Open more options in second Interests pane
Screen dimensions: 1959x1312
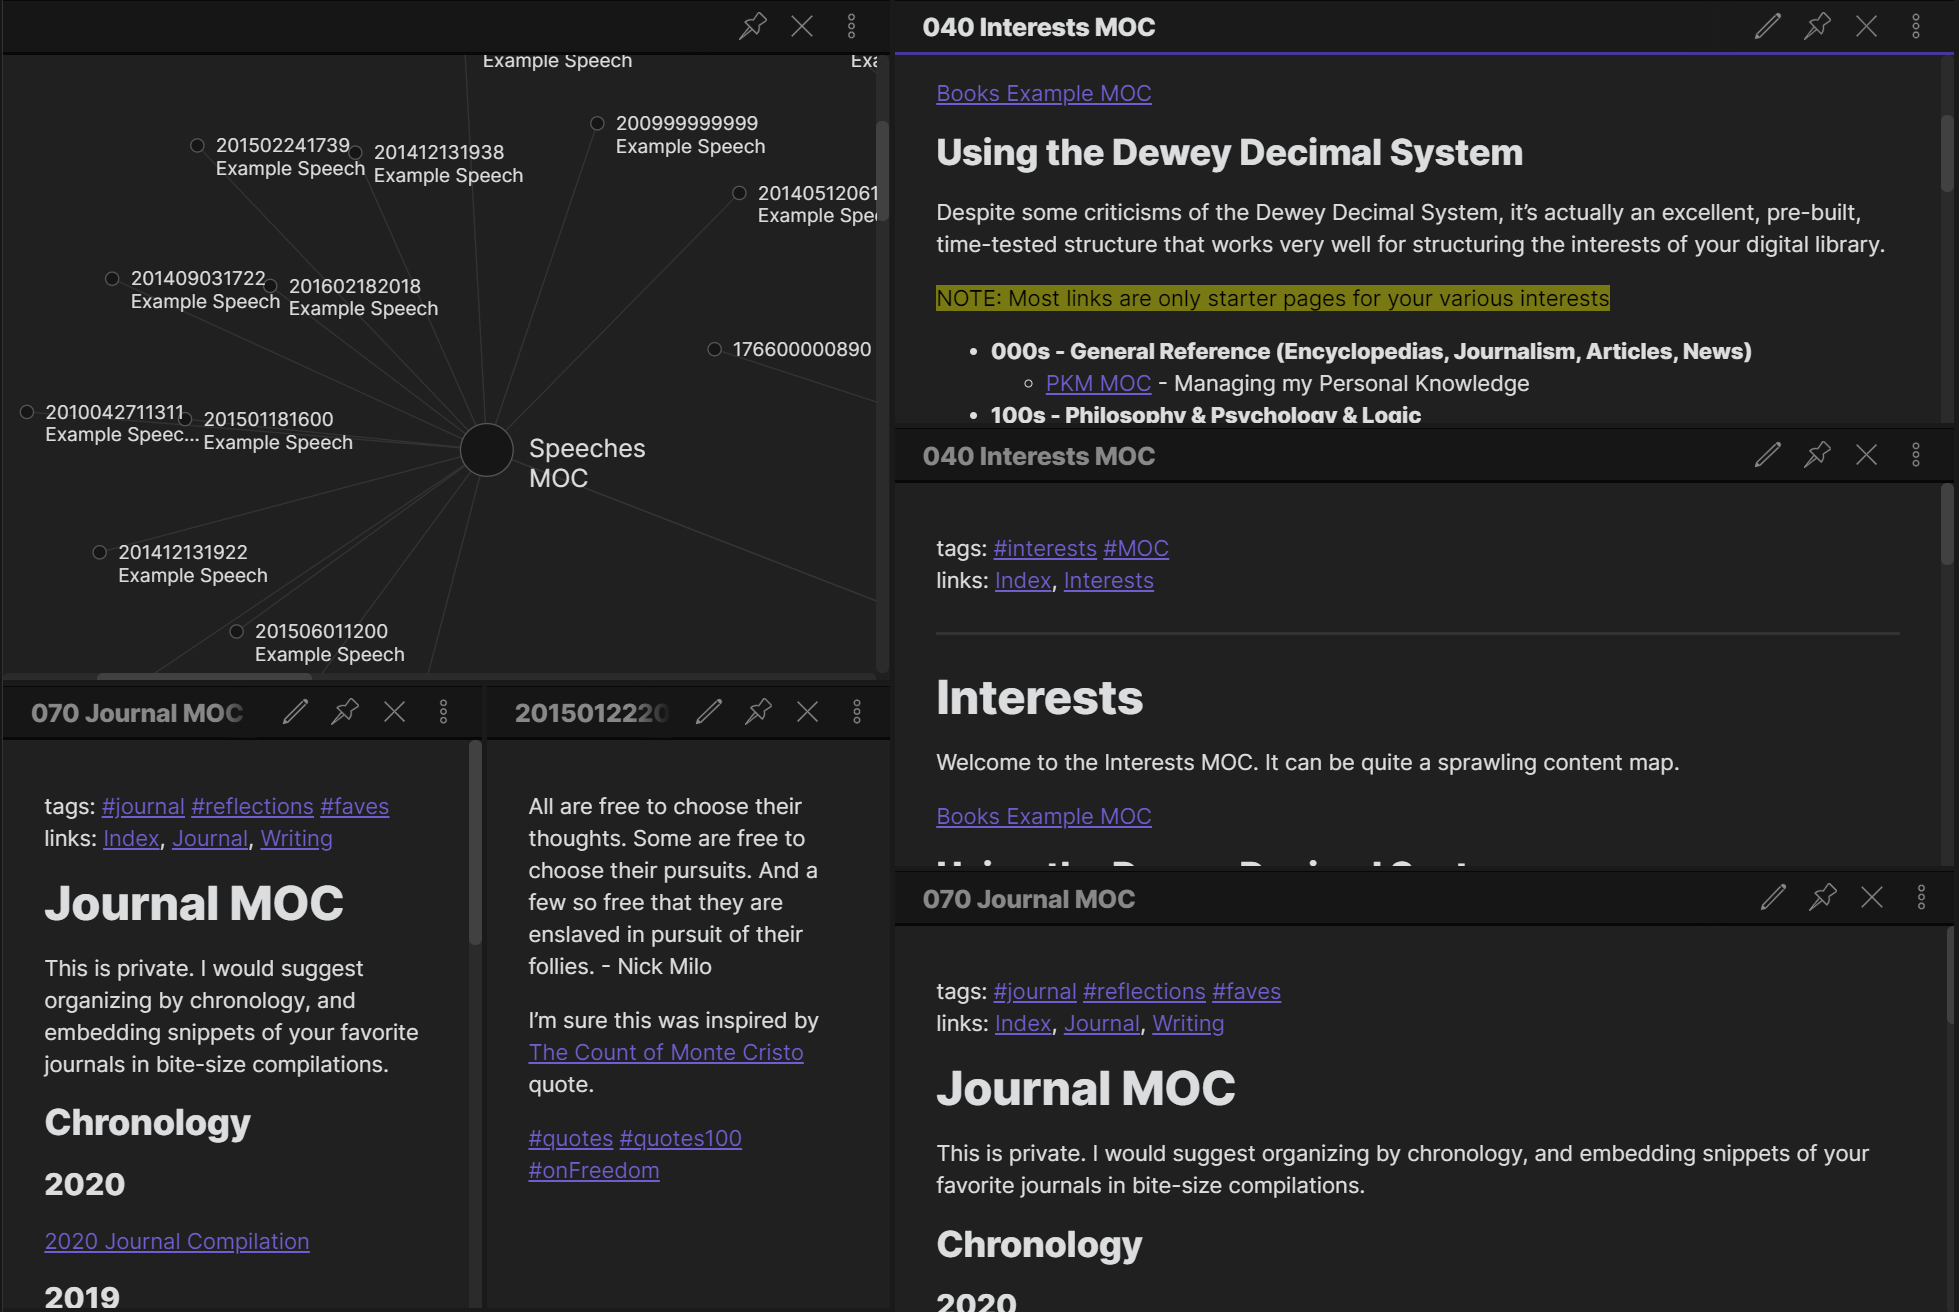click(1915, 455)
